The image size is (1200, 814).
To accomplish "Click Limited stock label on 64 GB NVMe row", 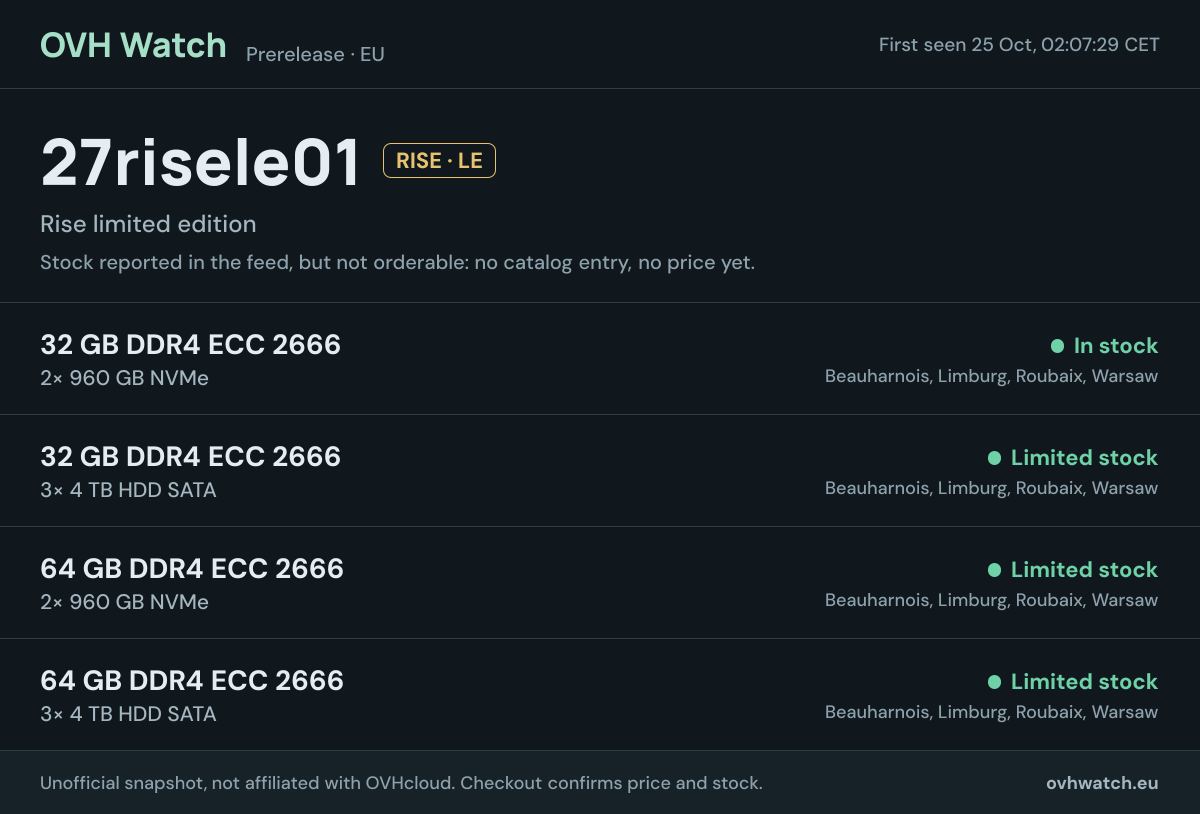I will coord(1084,570).
